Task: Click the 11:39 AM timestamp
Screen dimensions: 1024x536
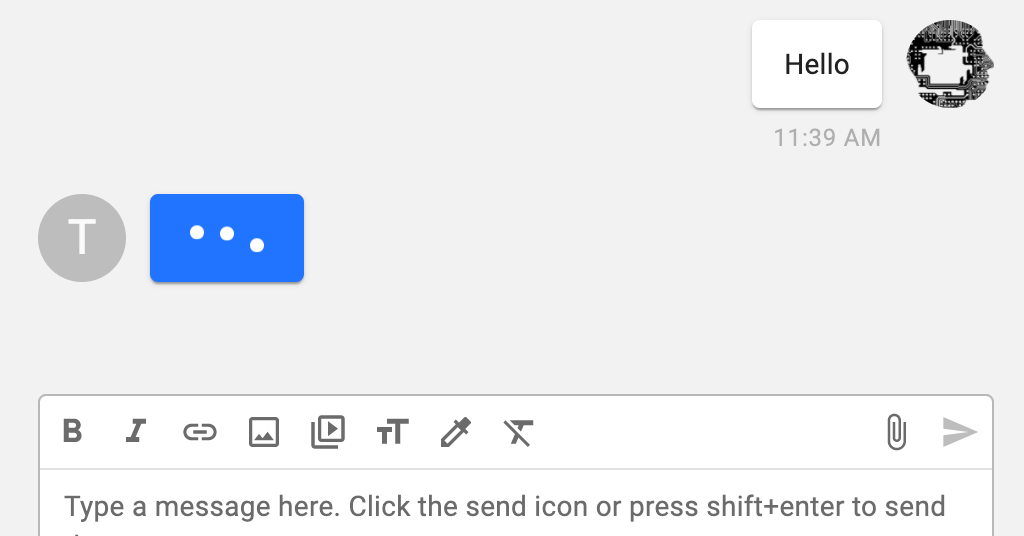Action: pyautogui.click(x=827, y=138)
